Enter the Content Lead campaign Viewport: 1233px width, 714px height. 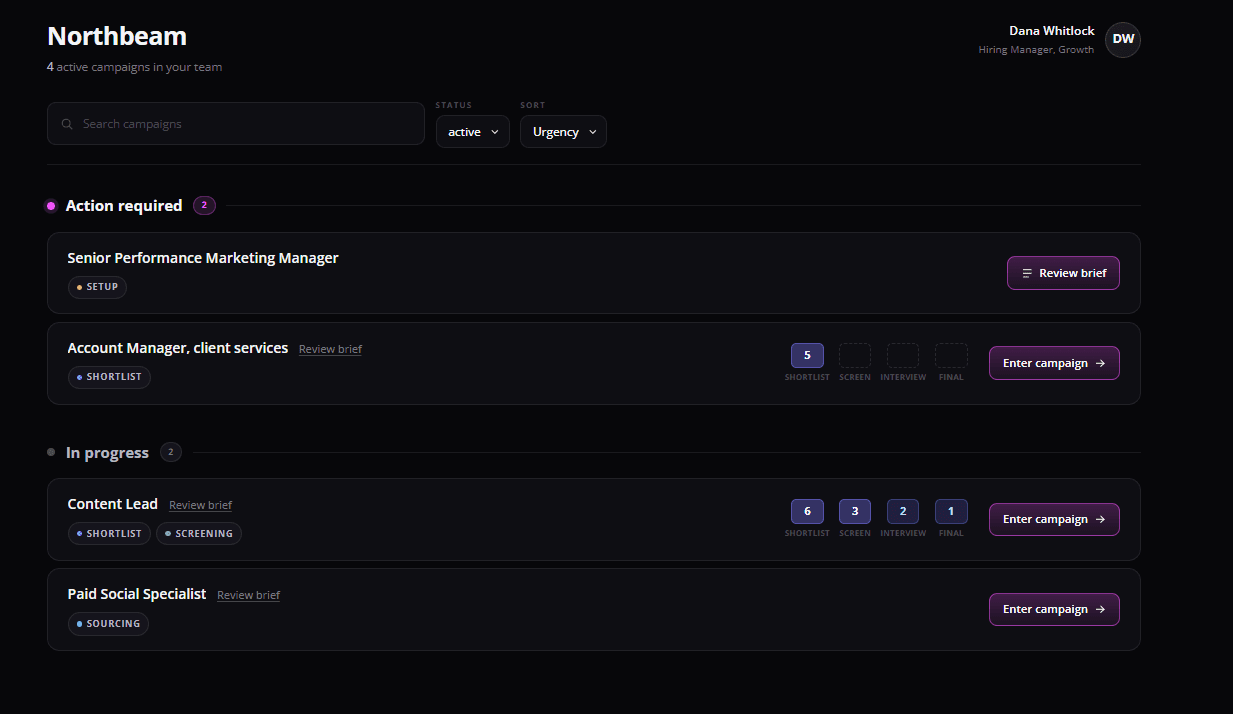click(1054, 519)
